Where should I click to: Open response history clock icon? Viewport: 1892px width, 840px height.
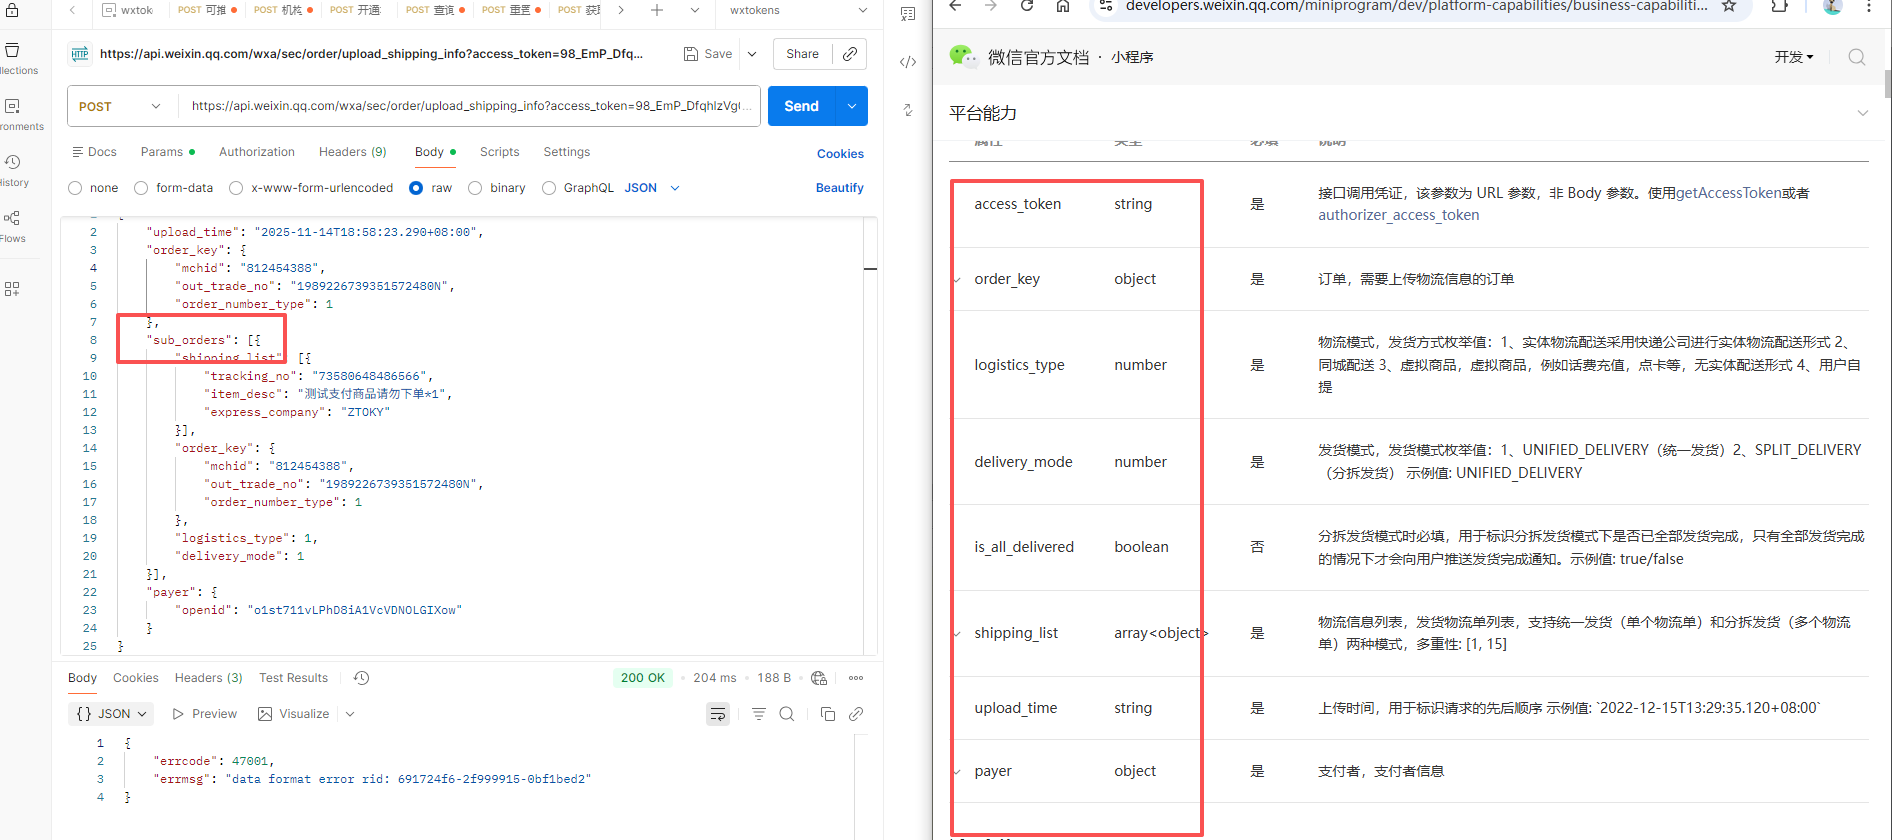(362, 678)
